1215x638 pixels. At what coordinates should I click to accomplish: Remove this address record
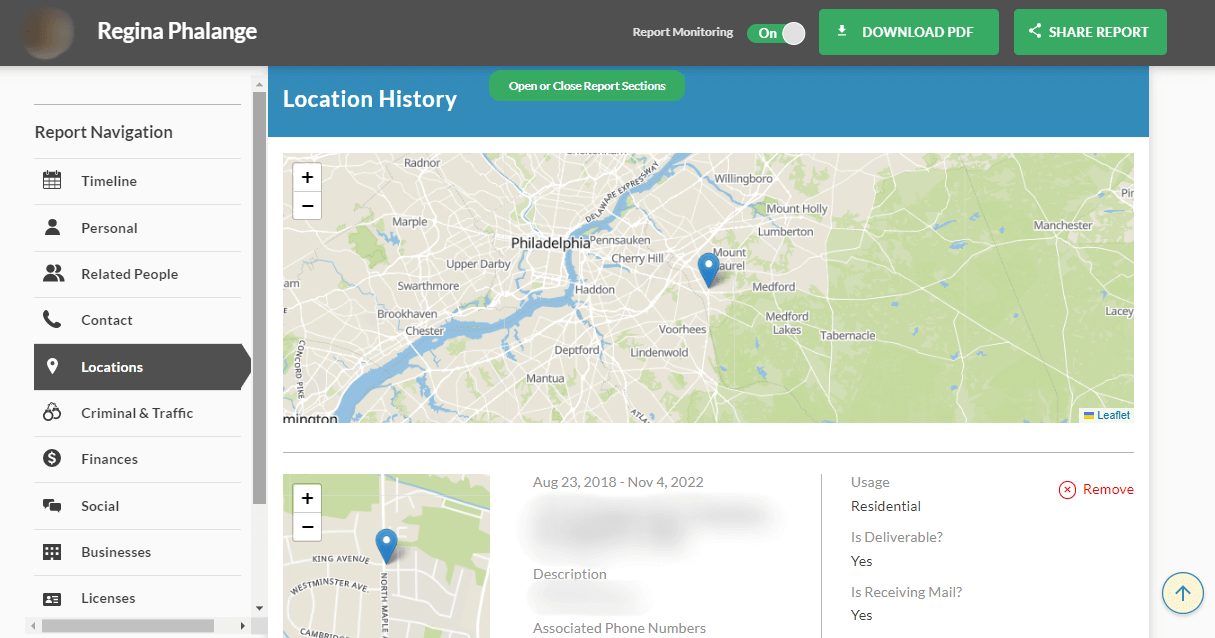click(x=1096, y=489)
